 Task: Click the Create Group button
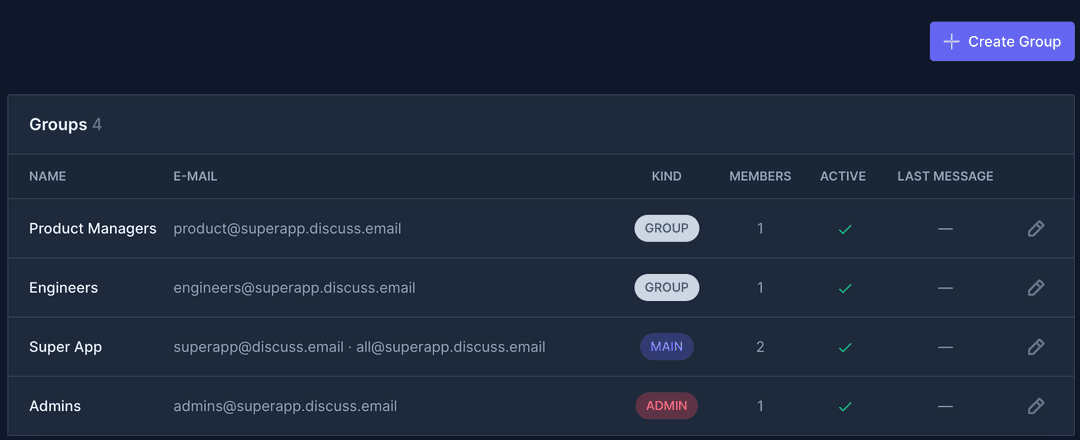pyautogui.click(x=1002, y=42)
